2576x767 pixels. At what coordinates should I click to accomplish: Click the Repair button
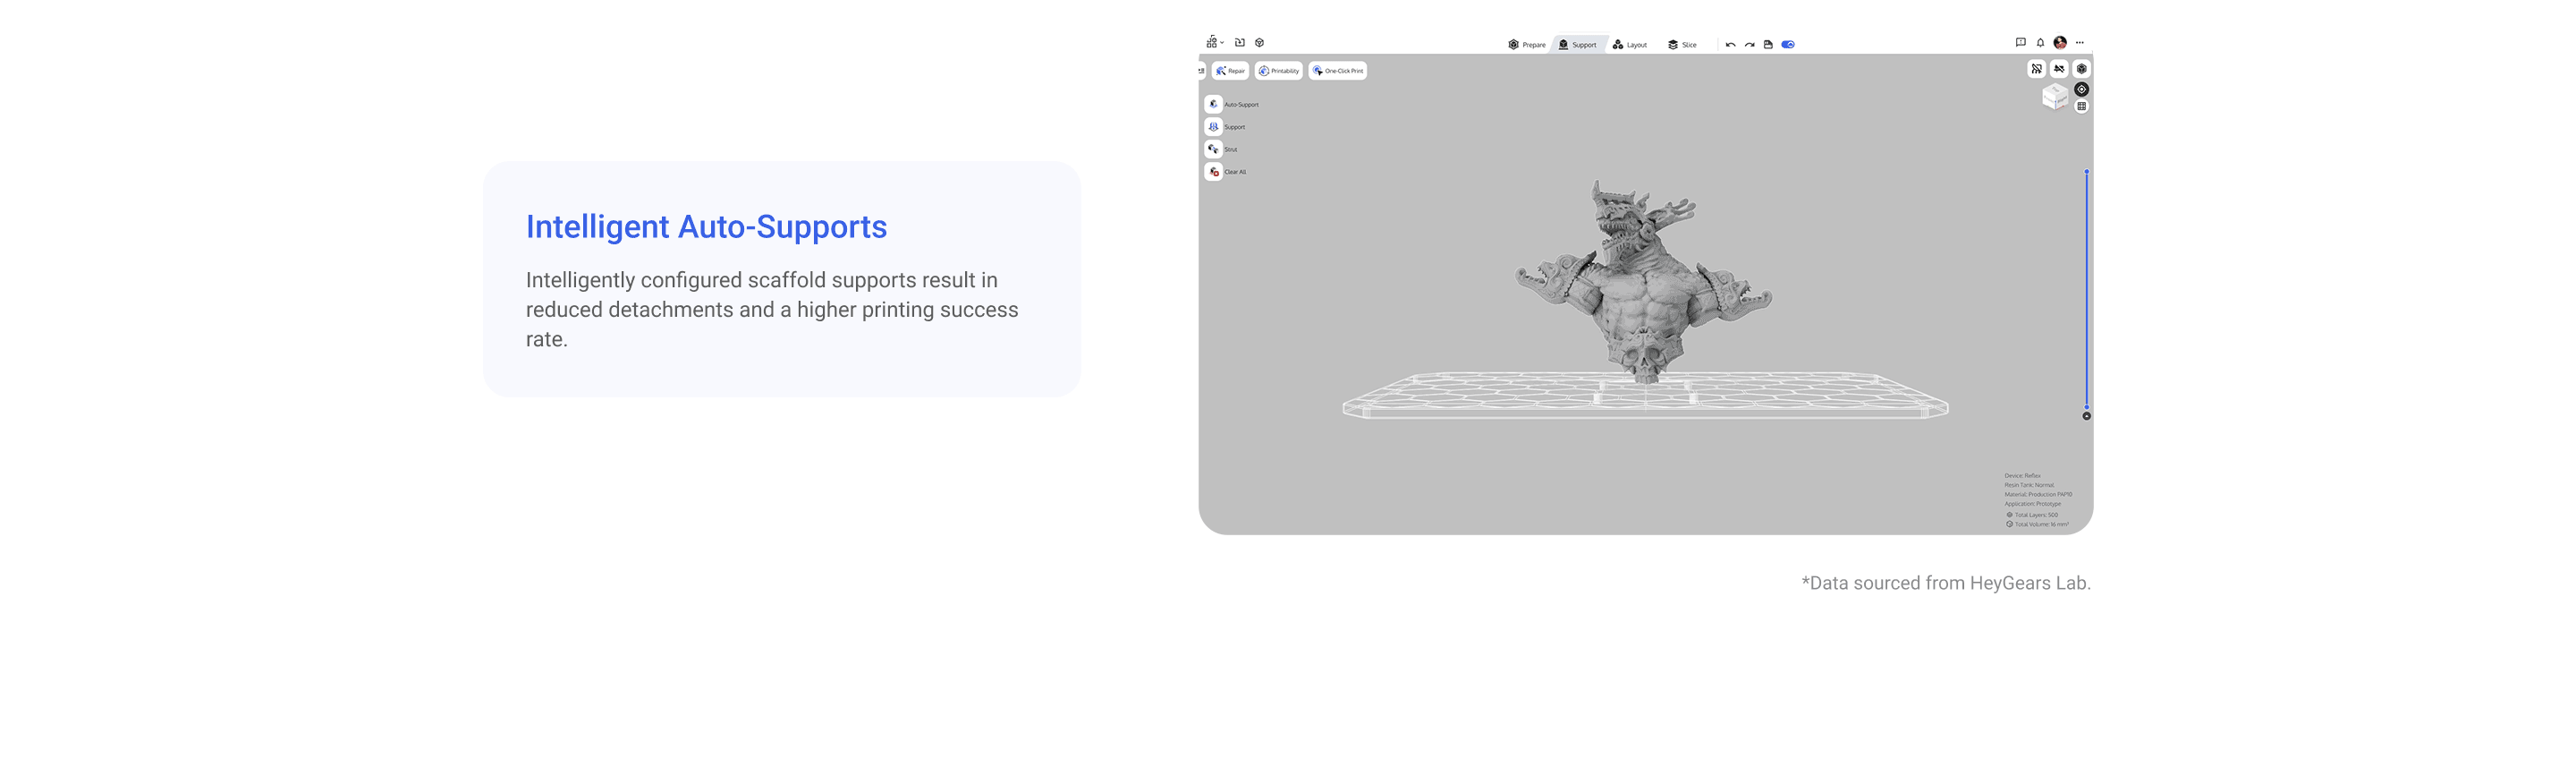click(1230, 71)
